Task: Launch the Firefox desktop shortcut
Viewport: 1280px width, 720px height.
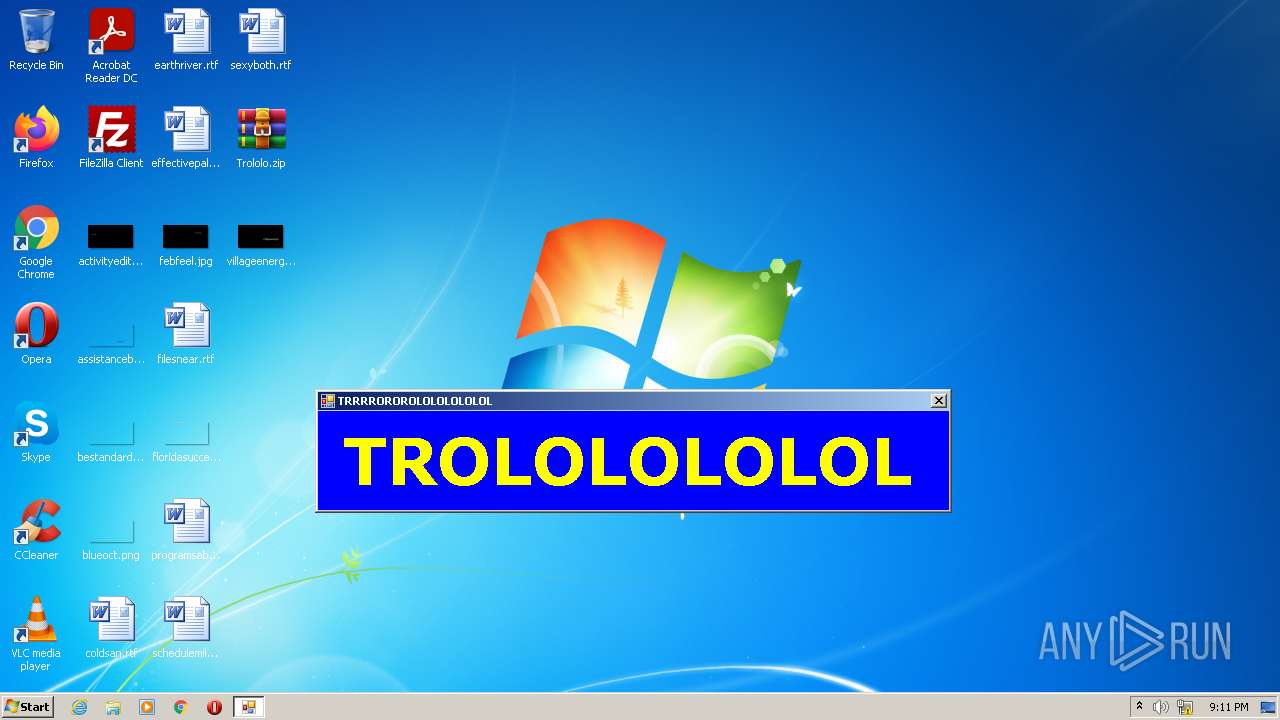Action: [x=36, y=138]
